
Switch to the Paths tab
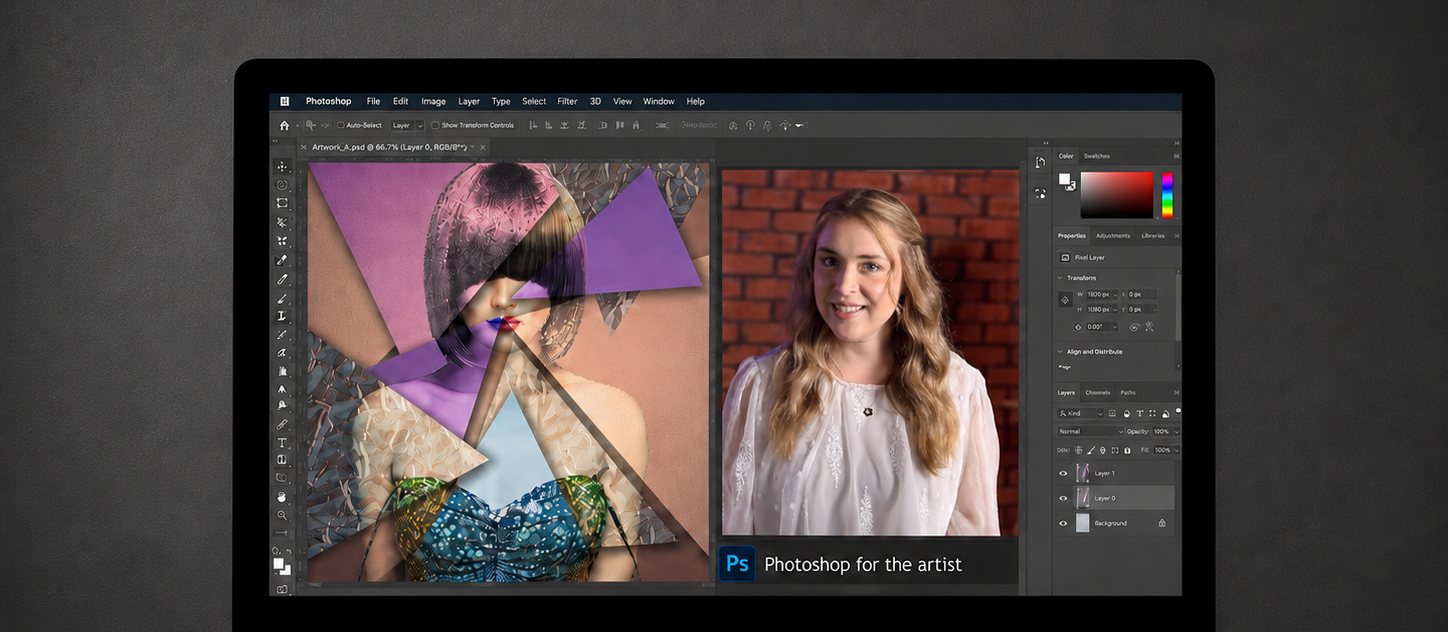pyautogui.click(x=1128, y=393)
